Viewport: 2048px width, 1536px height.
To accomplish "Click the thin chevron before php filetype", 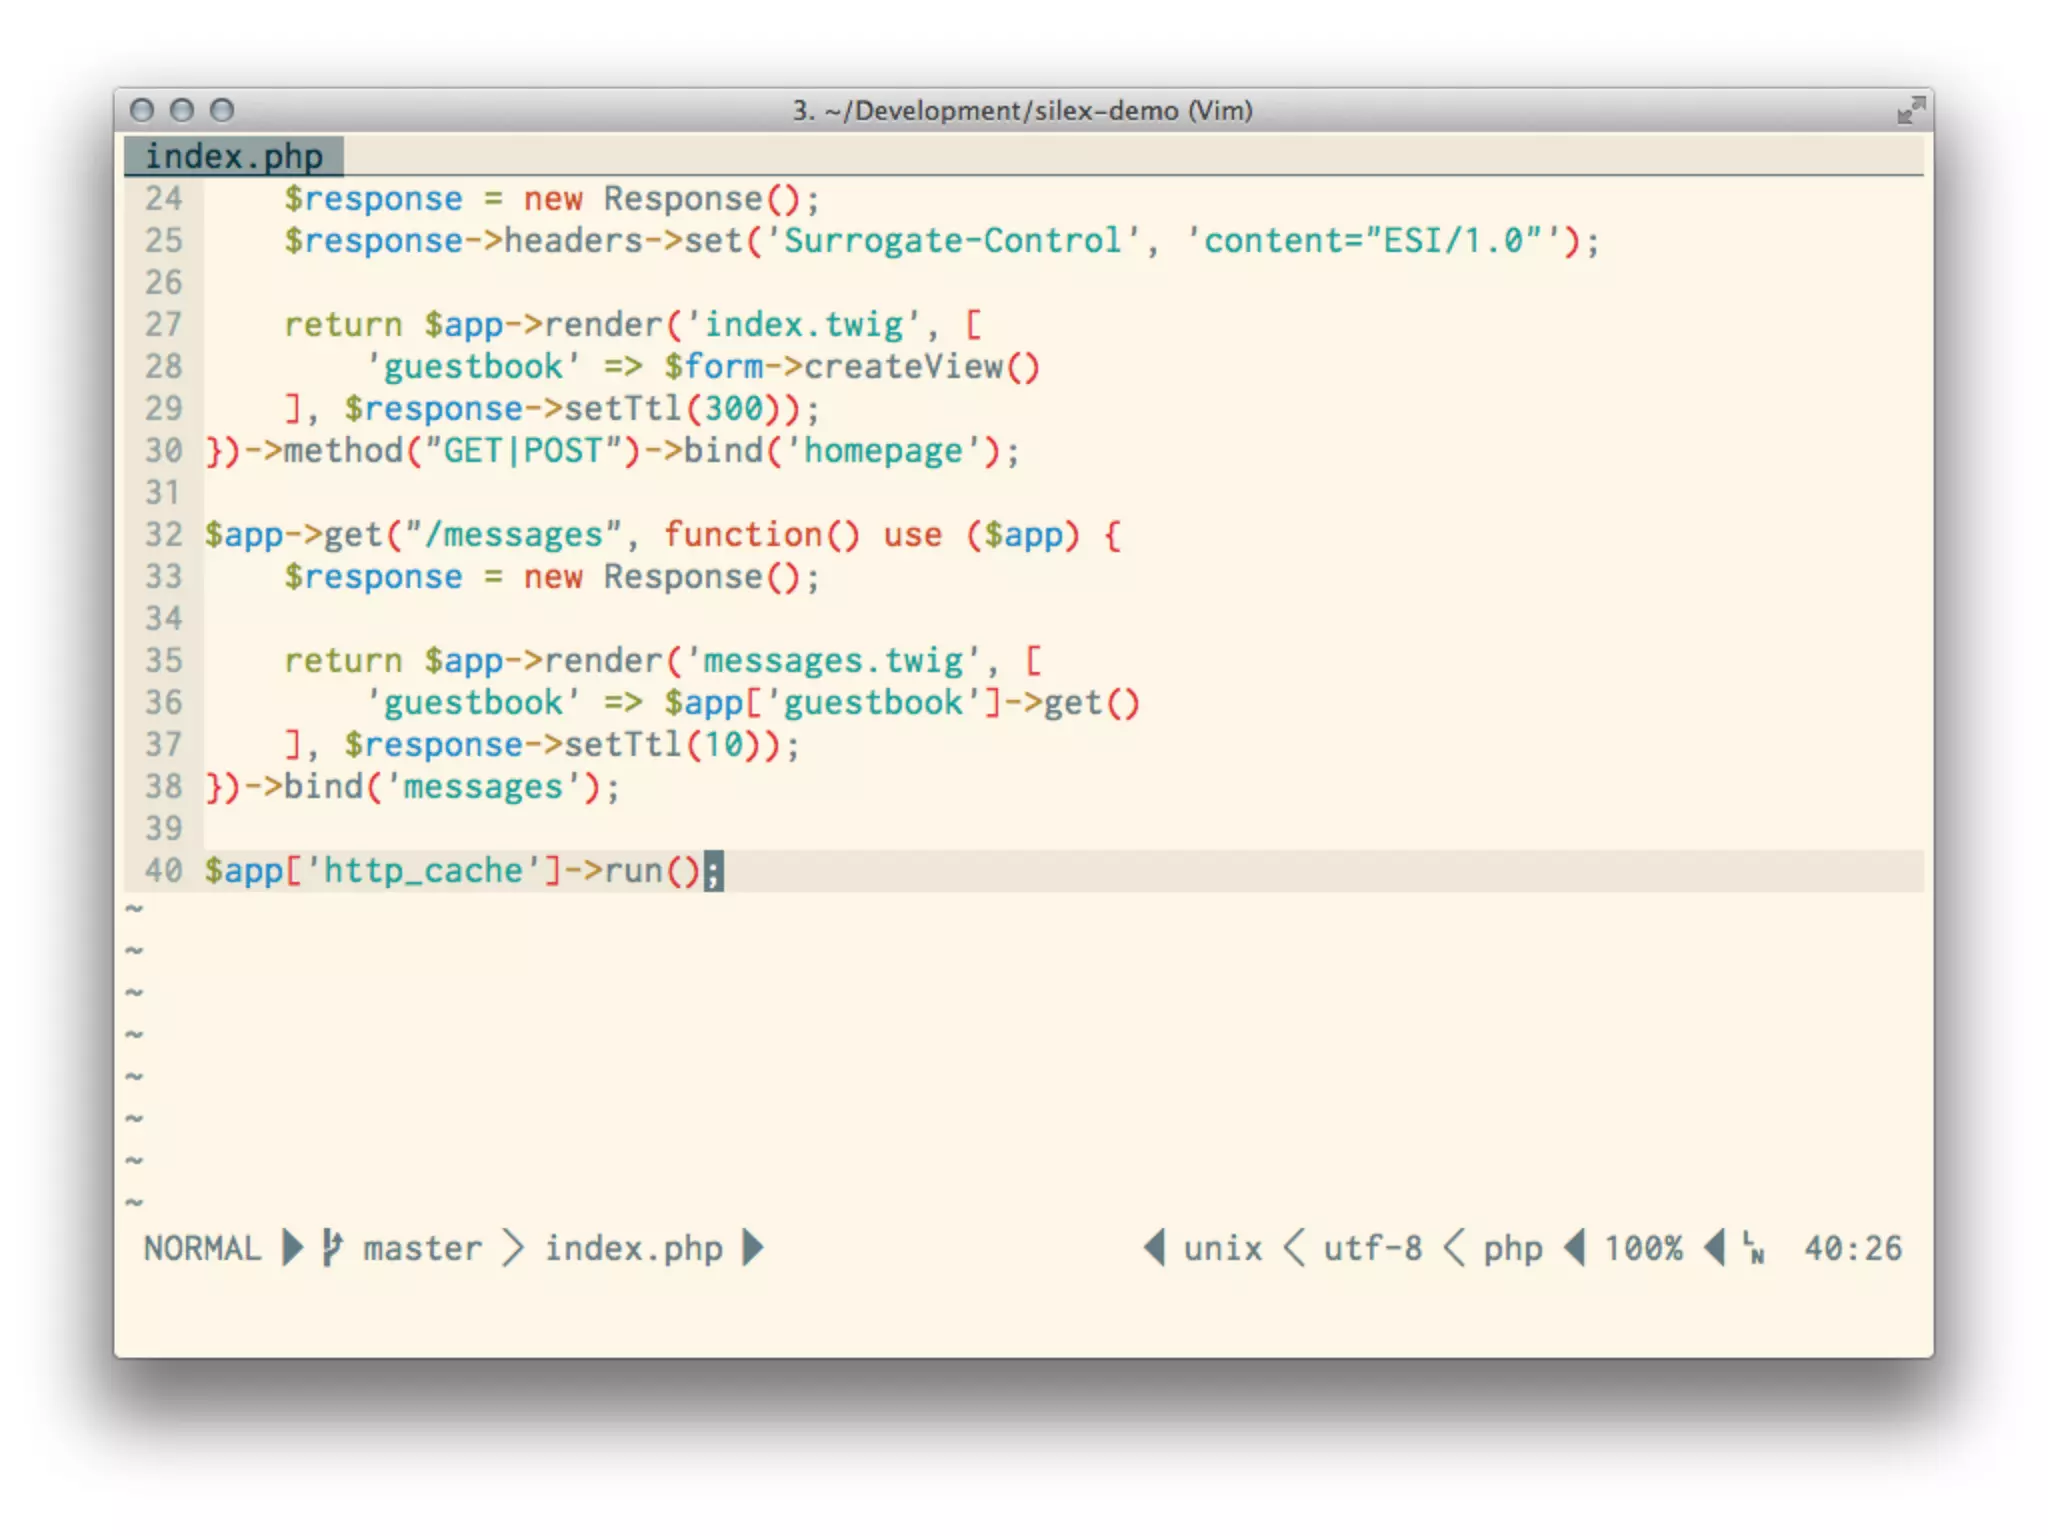I will [x=1455, y=1248].
